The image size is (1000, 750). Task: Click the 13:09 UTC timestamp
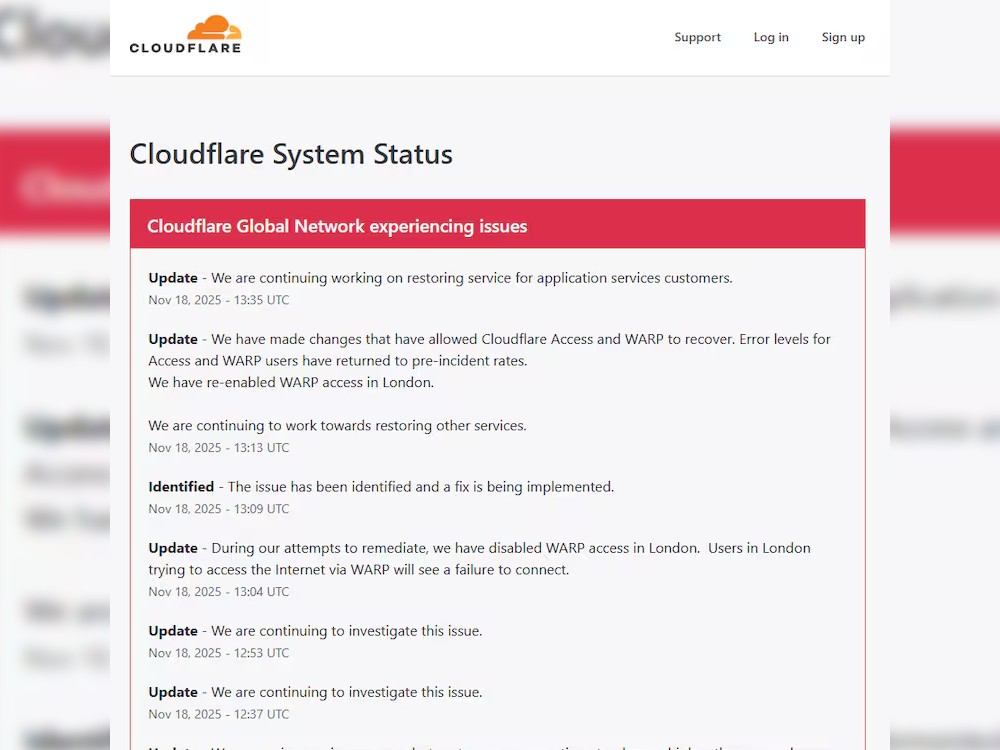(218, 509)
